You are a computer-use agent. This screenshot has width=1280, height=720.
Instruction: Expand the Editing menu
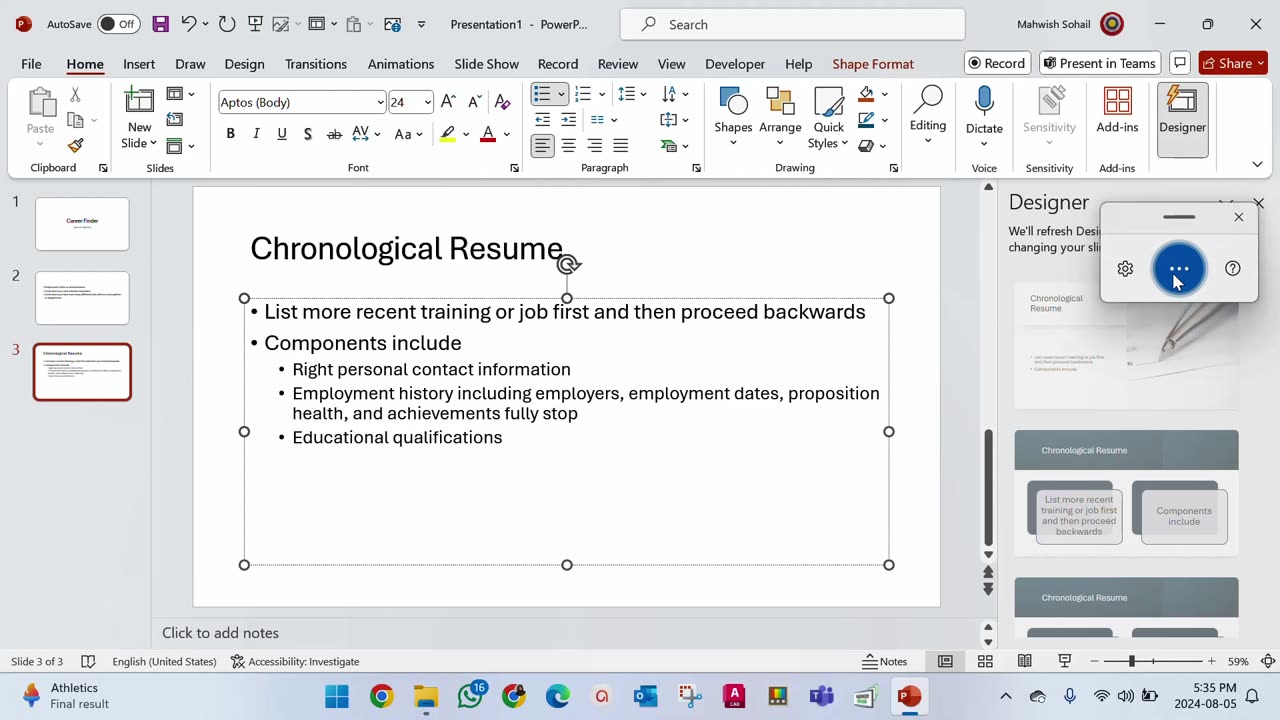pos(928,116)
